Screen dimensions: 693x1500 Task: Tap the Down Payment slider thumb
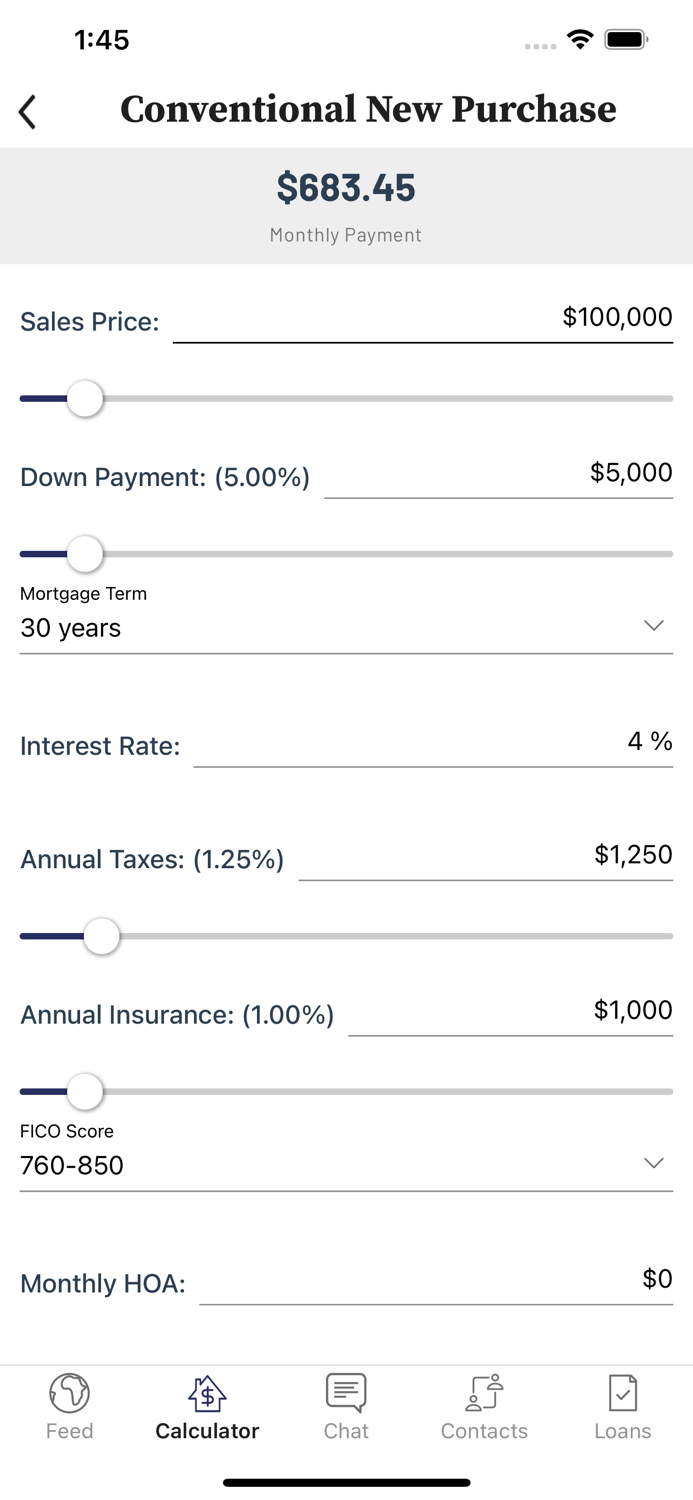(85, 553)
